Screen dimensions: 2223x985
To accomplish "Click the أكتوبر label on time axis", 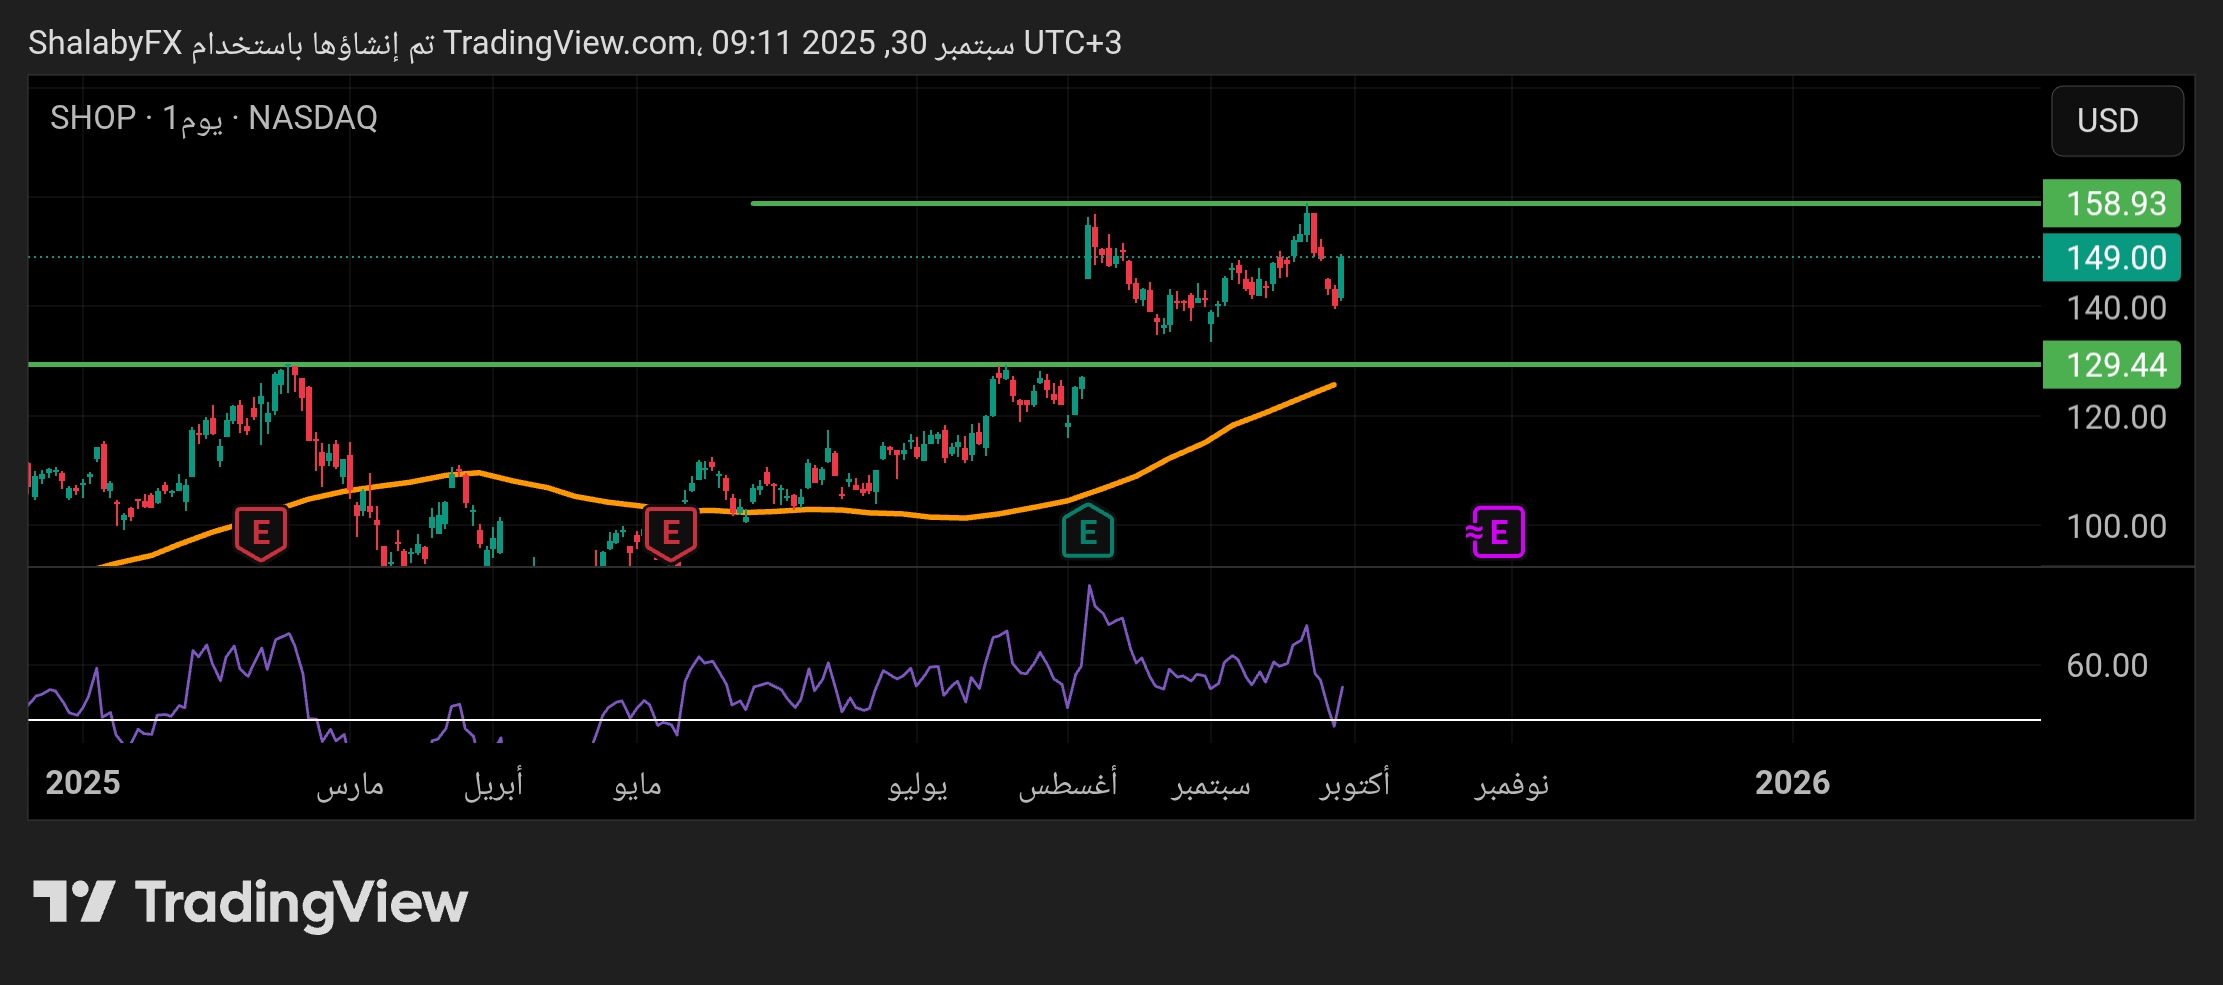I will tap(1354, 785).
